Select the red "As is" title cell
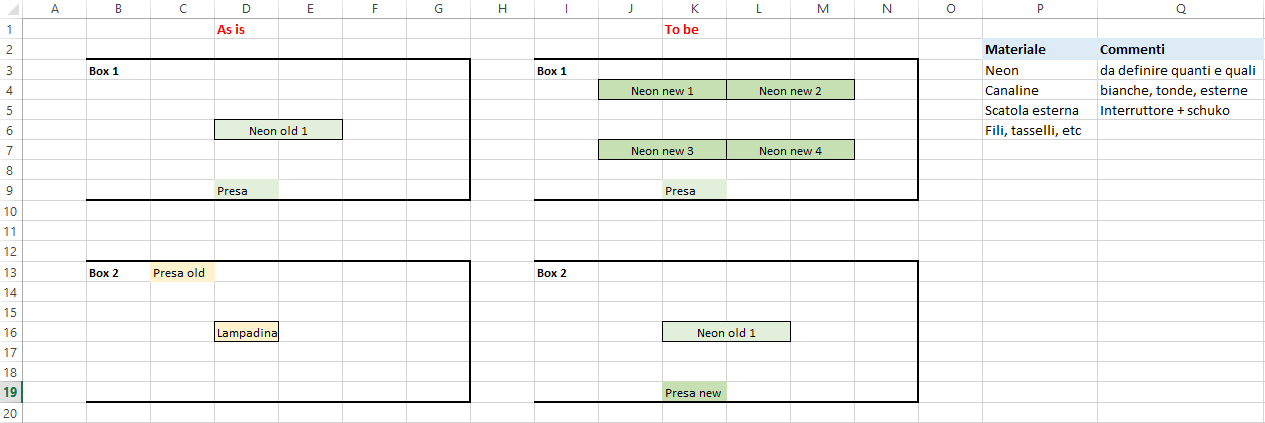 click(246, 30)
